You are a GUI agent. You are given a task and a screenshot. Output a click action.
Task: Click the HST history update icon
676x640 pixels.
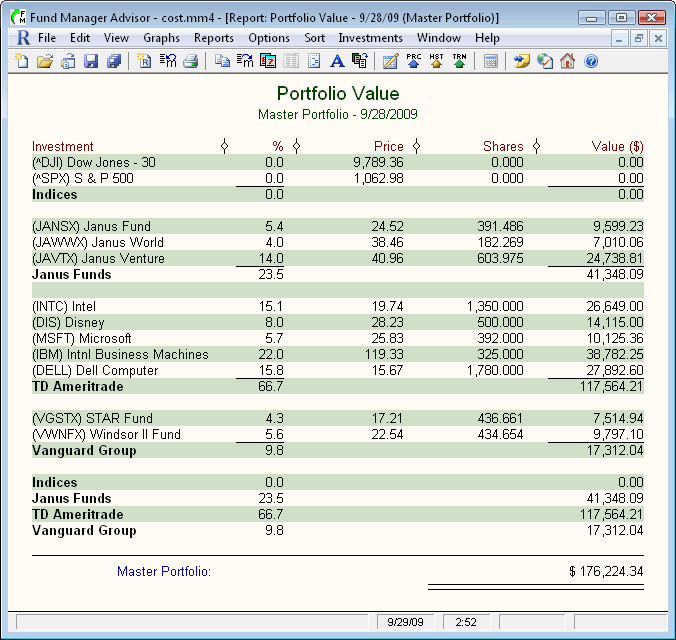point(436,61)
